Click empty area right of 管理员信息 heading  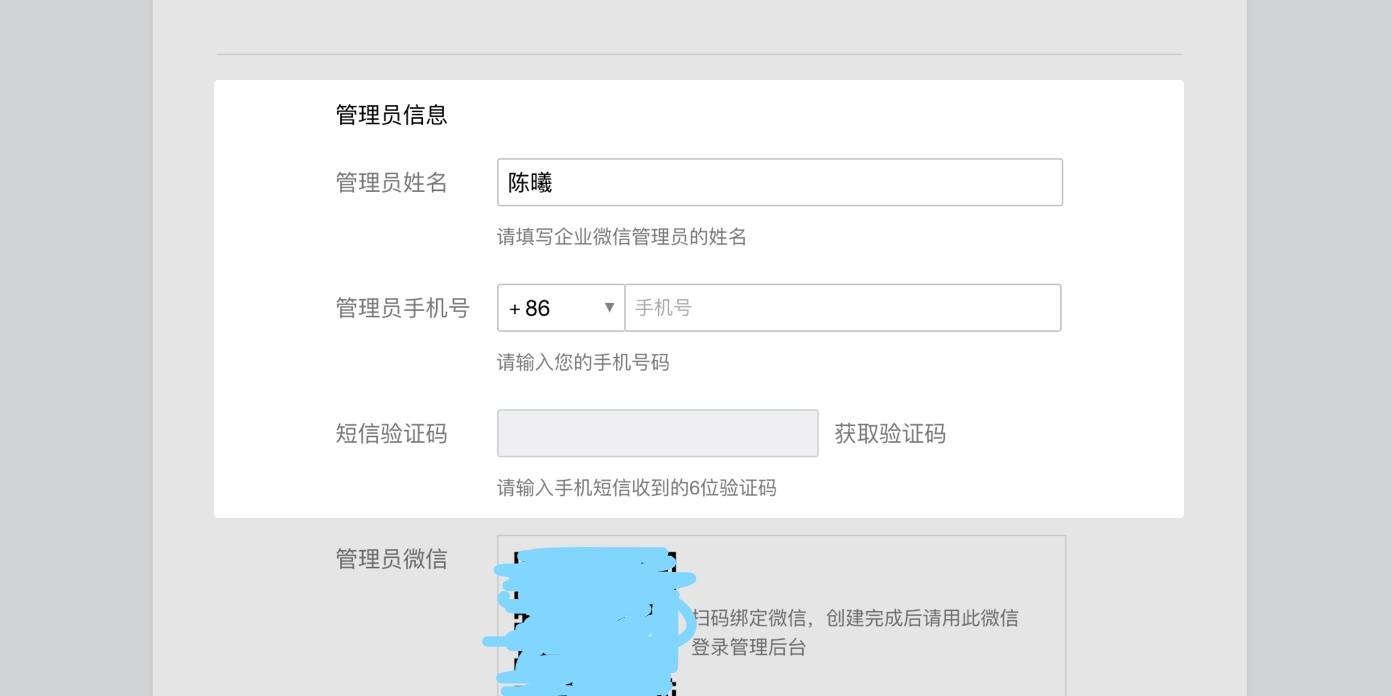800,115
